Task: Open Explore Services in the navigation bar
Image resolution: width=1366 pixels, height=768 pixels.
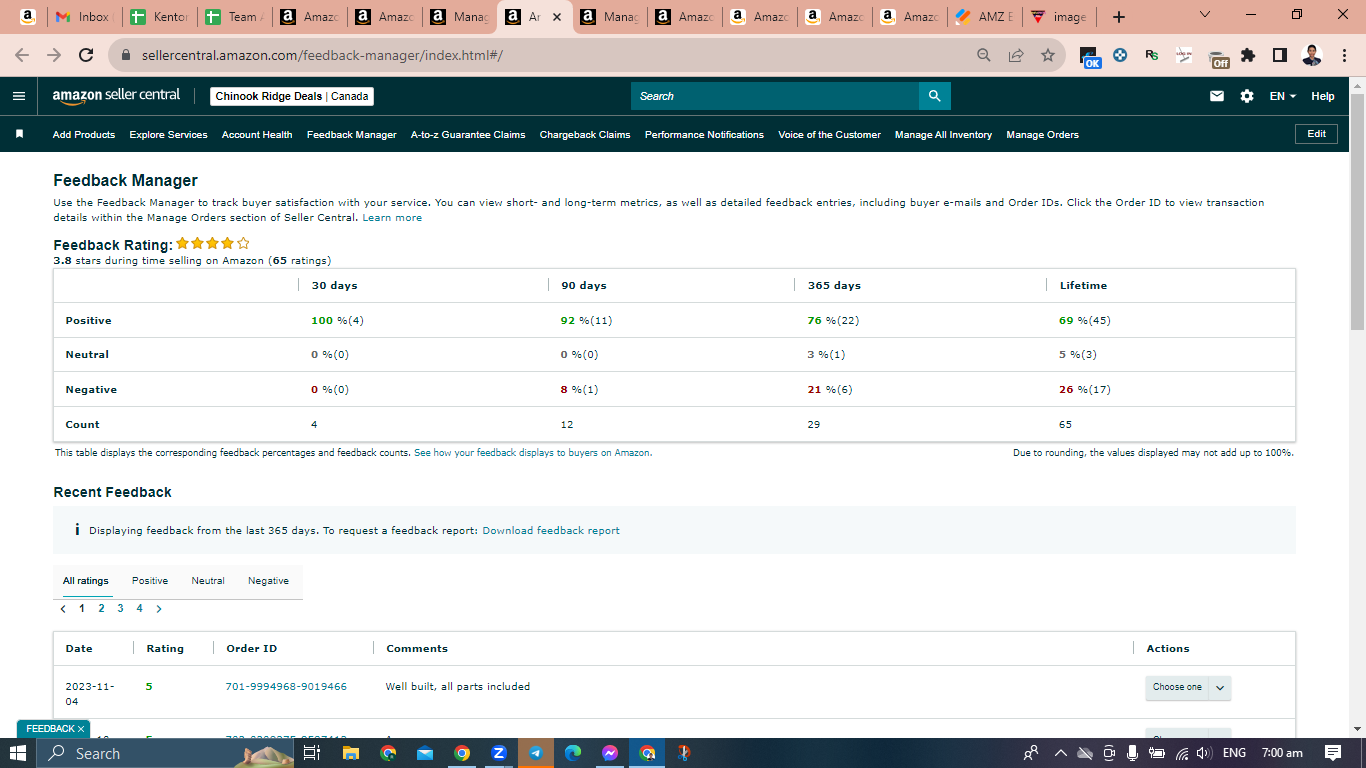Action: (x=168, y=134)
